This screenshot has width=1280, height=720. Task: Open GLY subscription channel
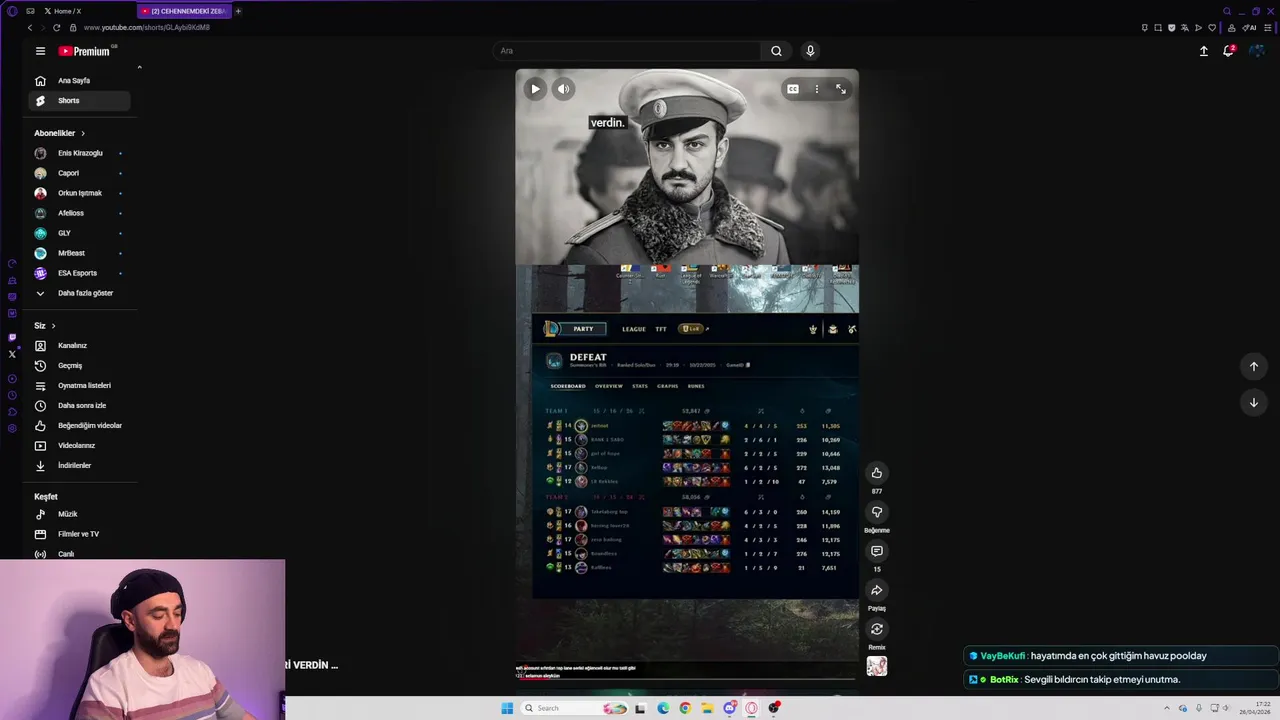click(x=80, y=233)
